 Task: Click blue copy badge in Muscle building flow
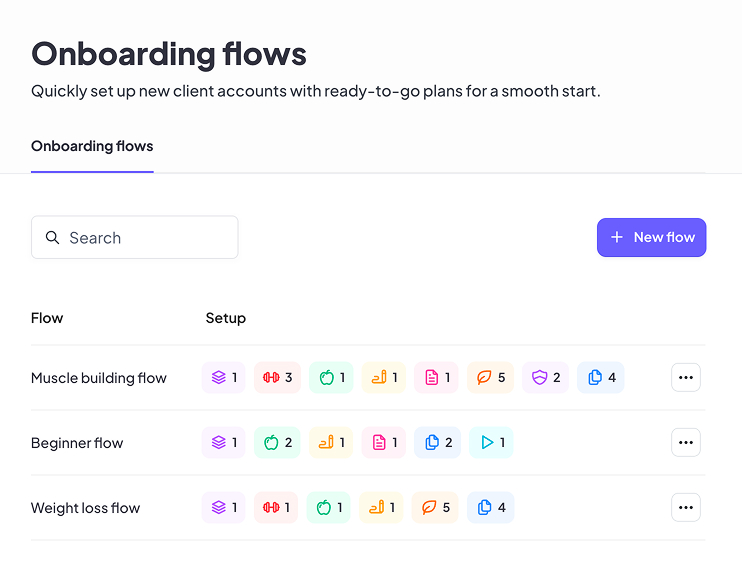600,378
